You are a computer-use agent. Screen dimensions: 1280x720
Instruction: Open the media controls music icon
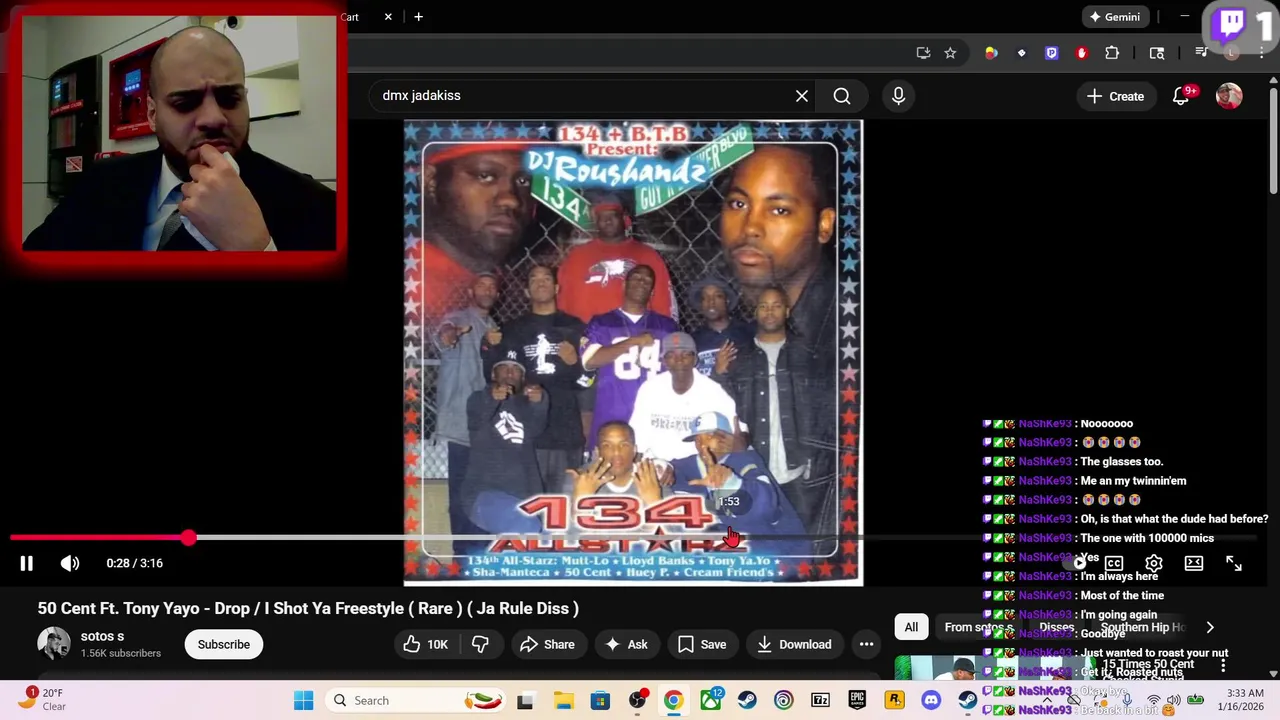pos(1201,53)
